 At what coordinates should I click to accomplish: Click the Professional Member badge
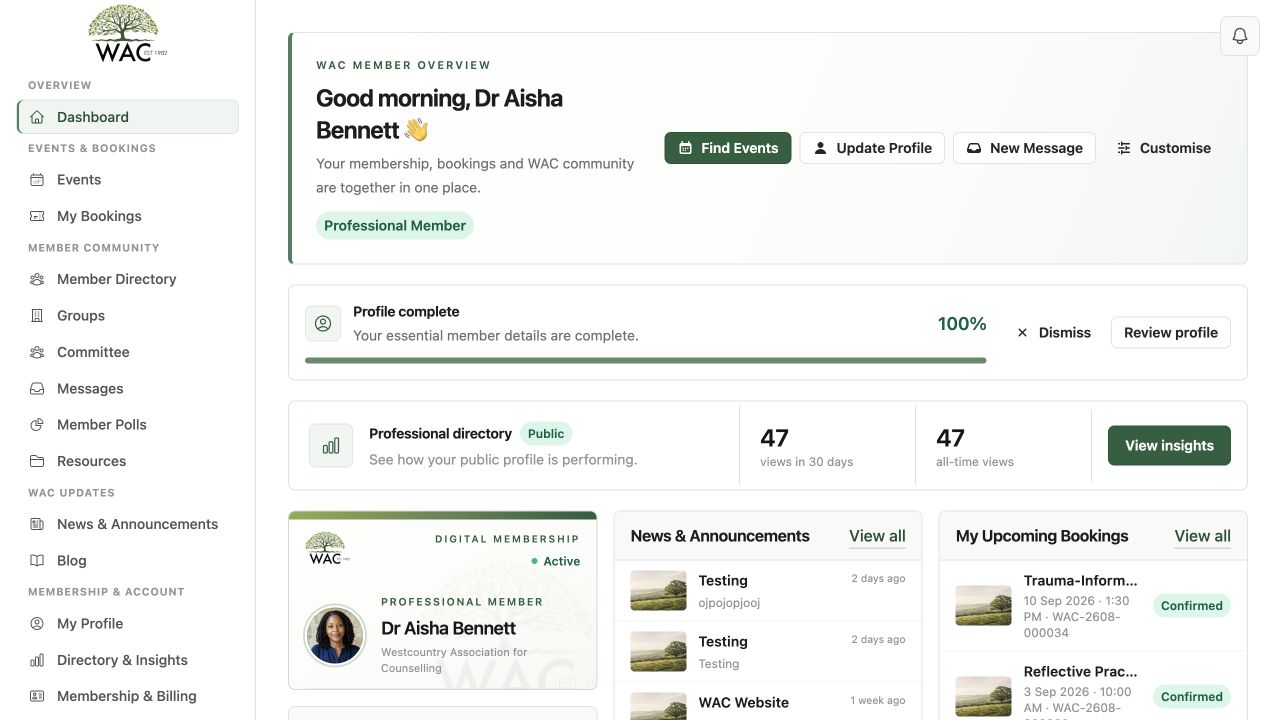(x=395, y=226)
